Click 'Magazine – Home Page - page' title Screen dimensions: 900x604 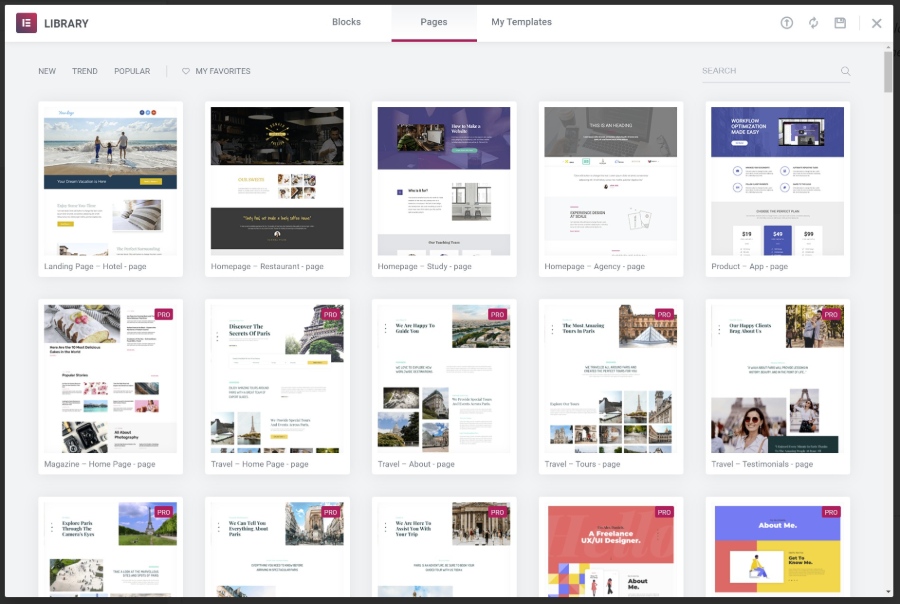(x=100, y=464)
